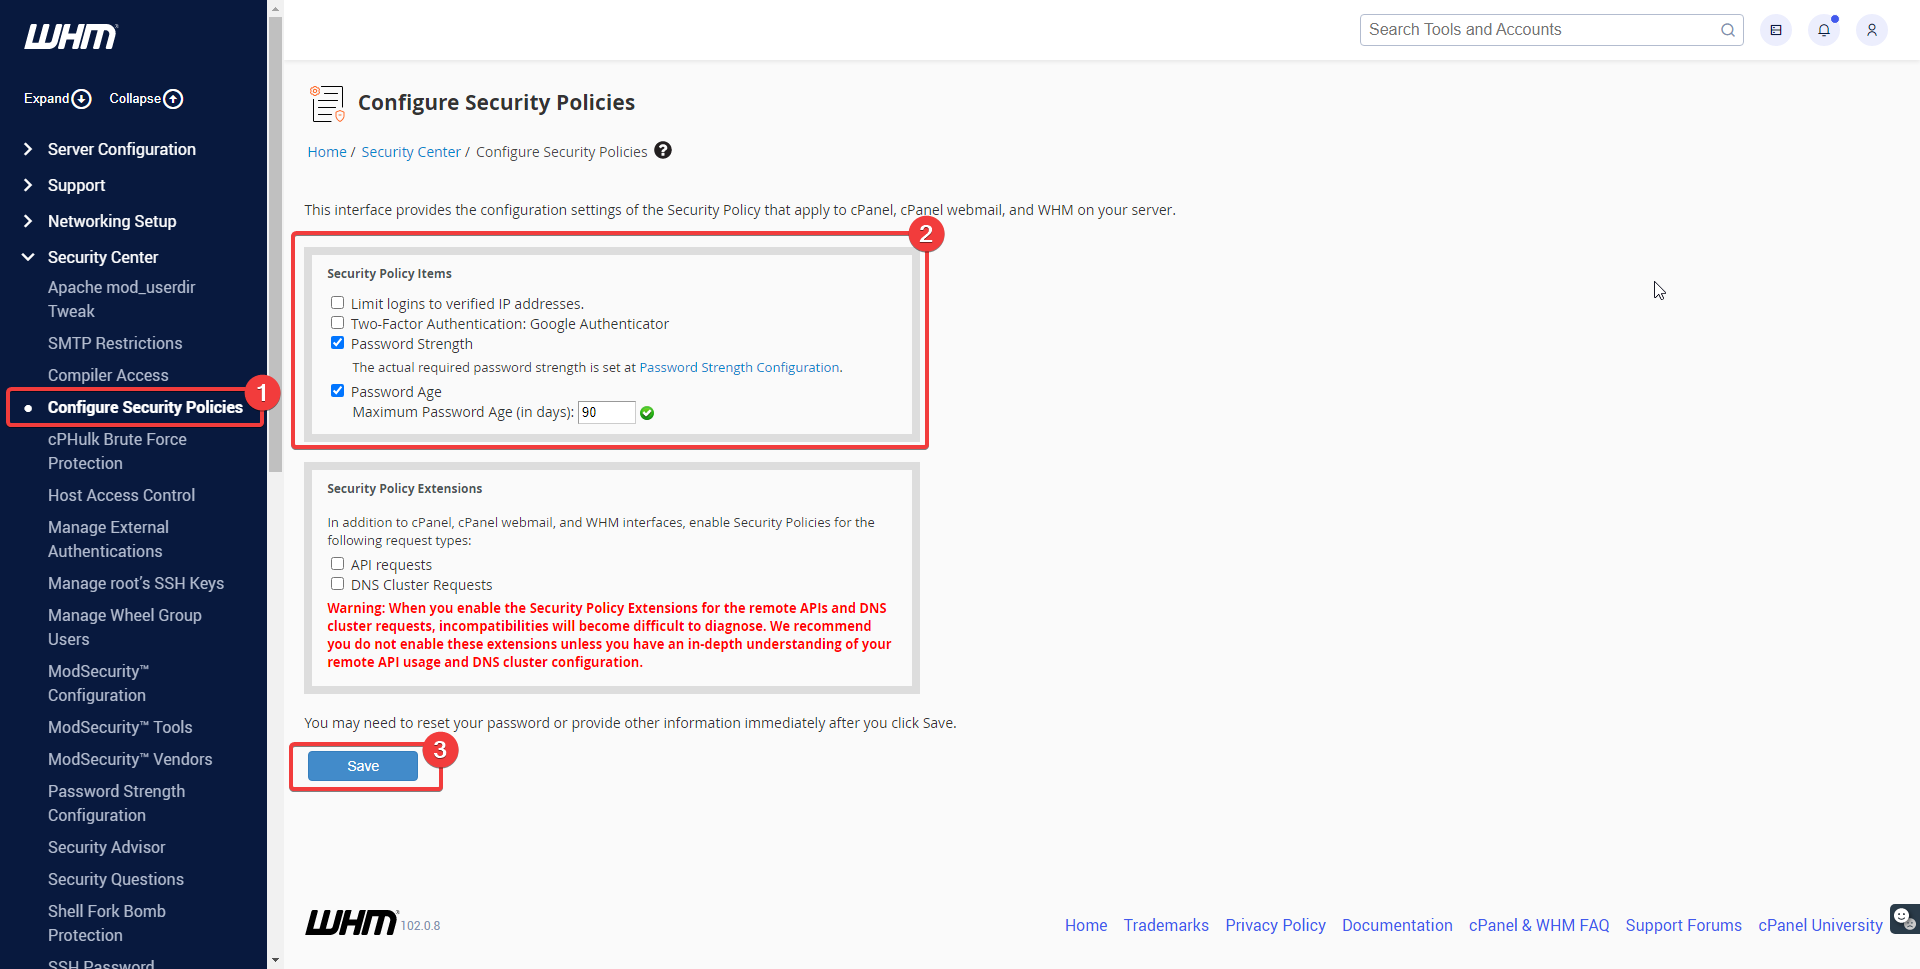Open Host Access Control
This screenshot has width=1920, height=969.
pyautogui.click(x=121, y=495)
